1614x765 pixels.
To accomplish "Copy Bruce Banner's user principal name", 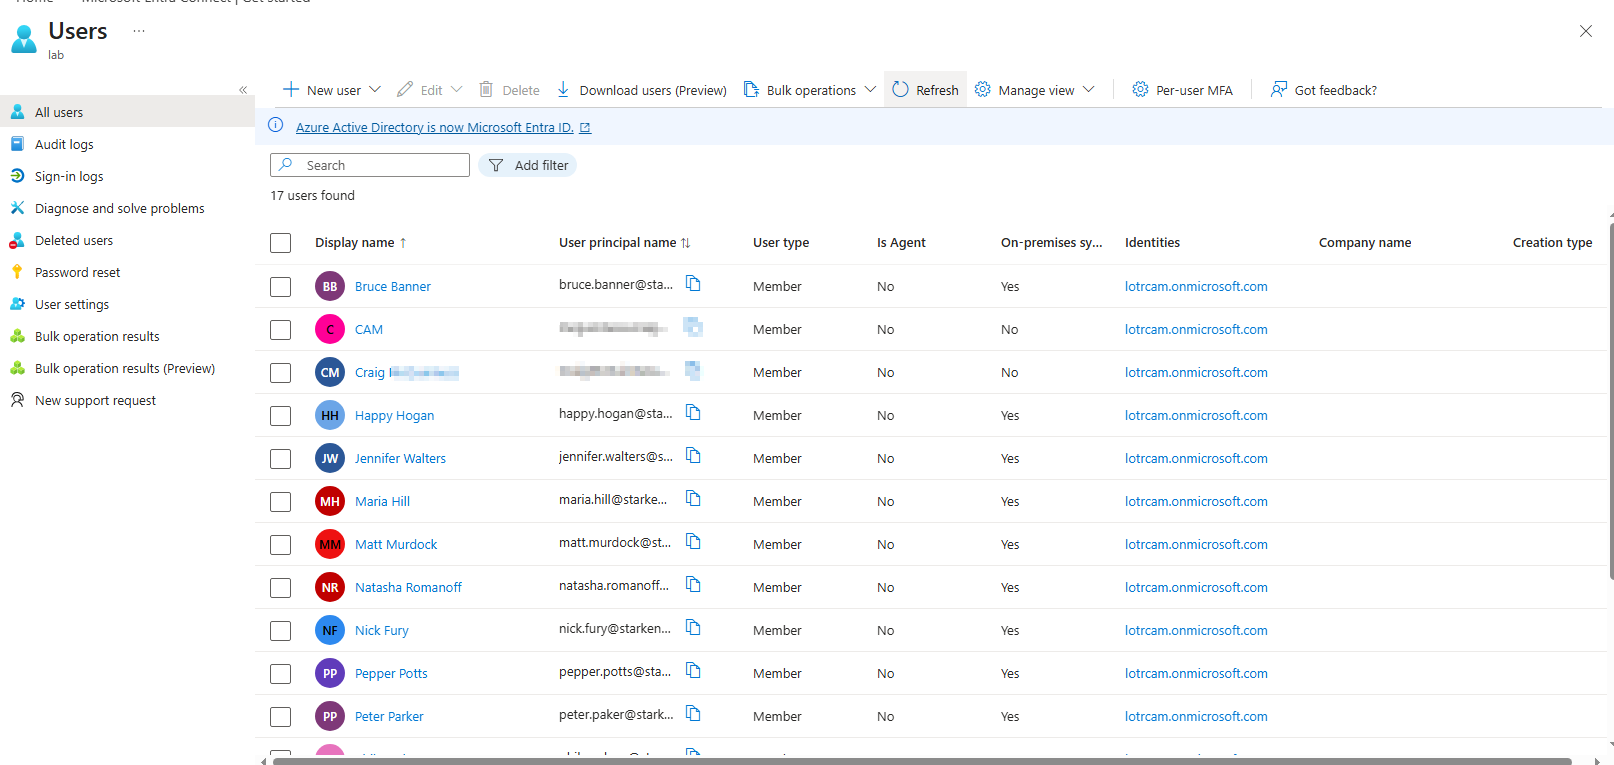I will pos(693,284).
